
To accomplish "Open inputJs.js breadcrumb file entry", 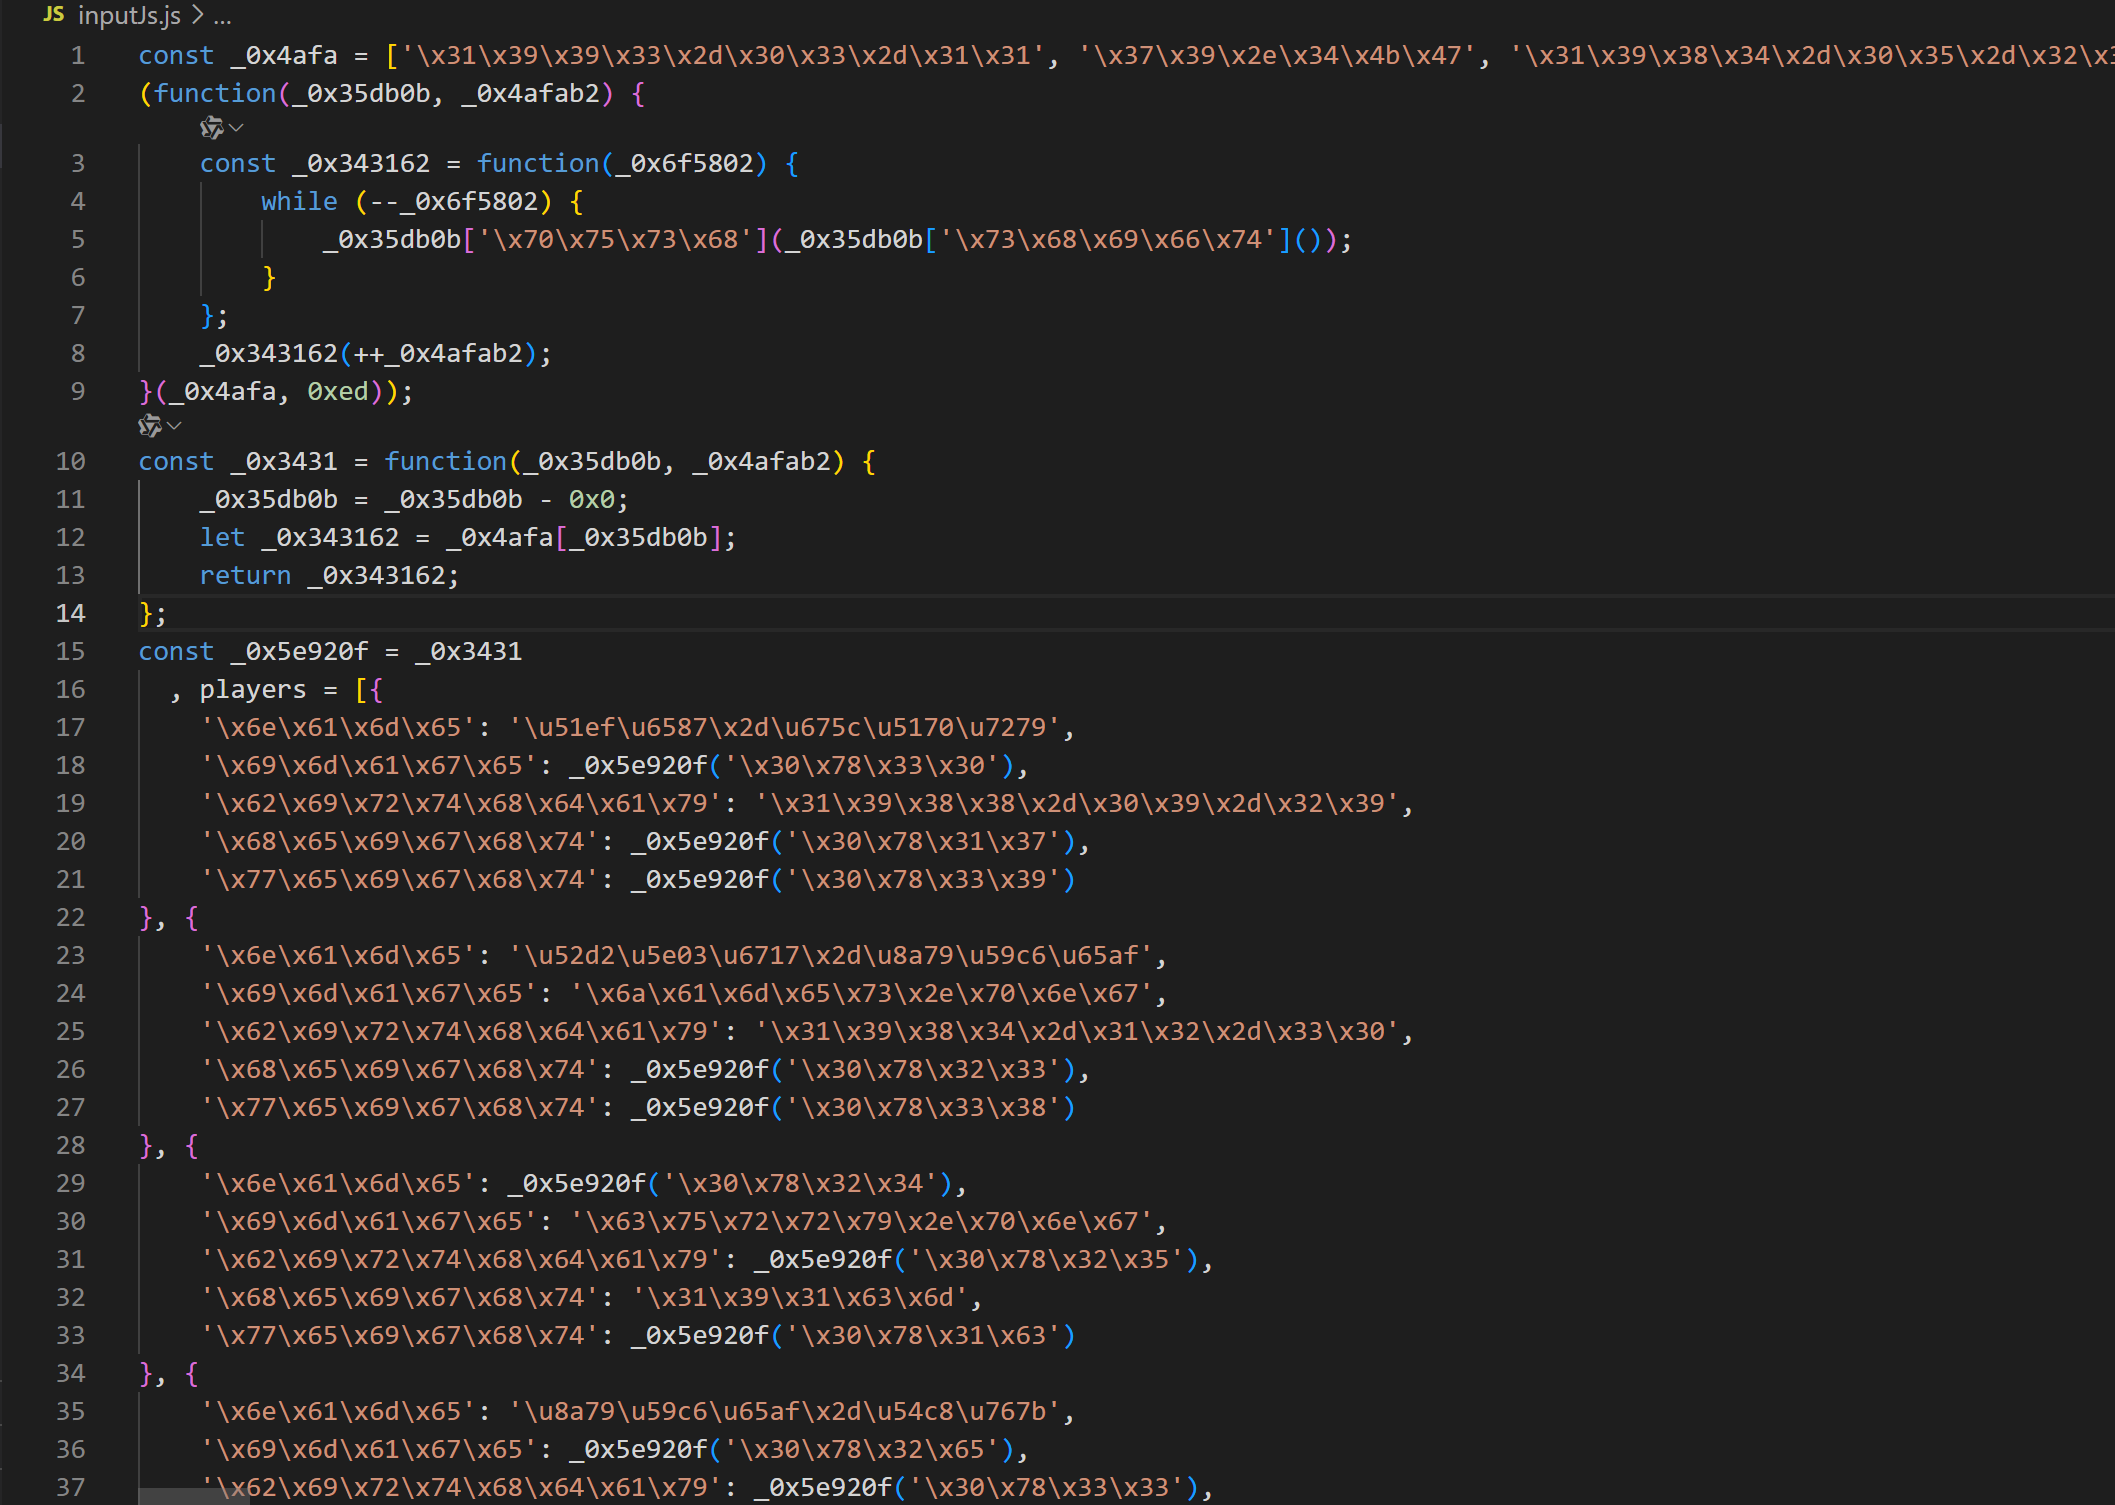I will pyautogui.click(x=129, y=16).
